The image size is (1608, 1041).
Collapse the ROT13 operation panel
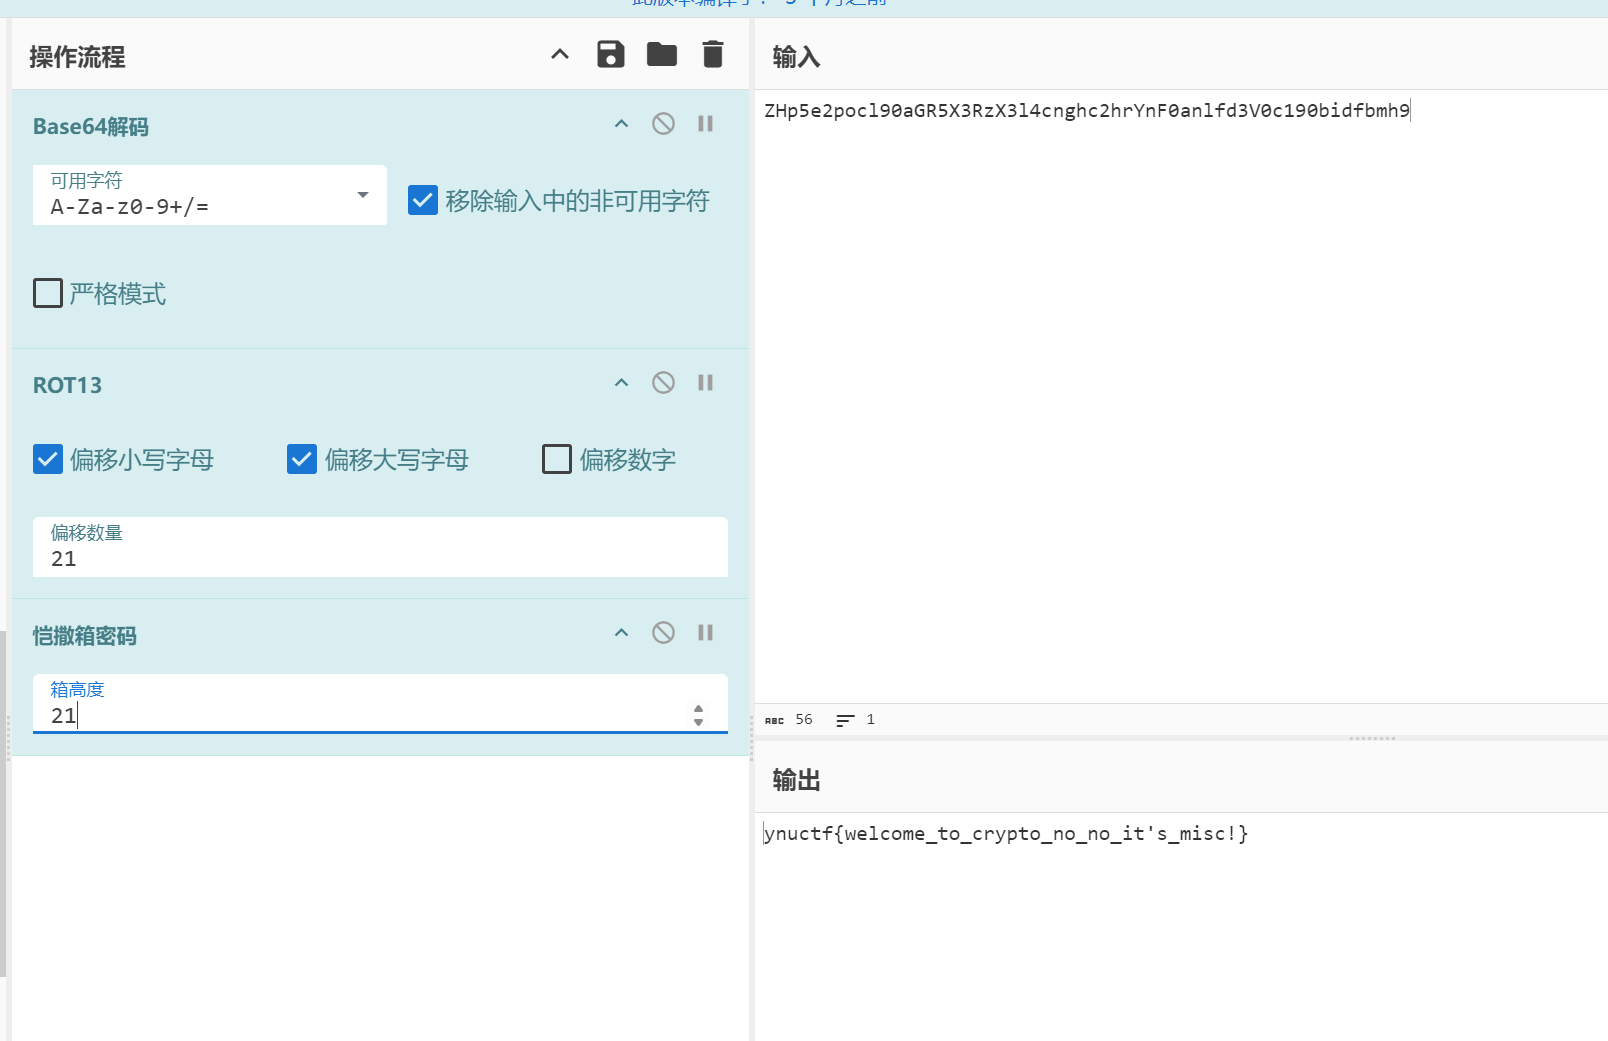pos(621,383)
